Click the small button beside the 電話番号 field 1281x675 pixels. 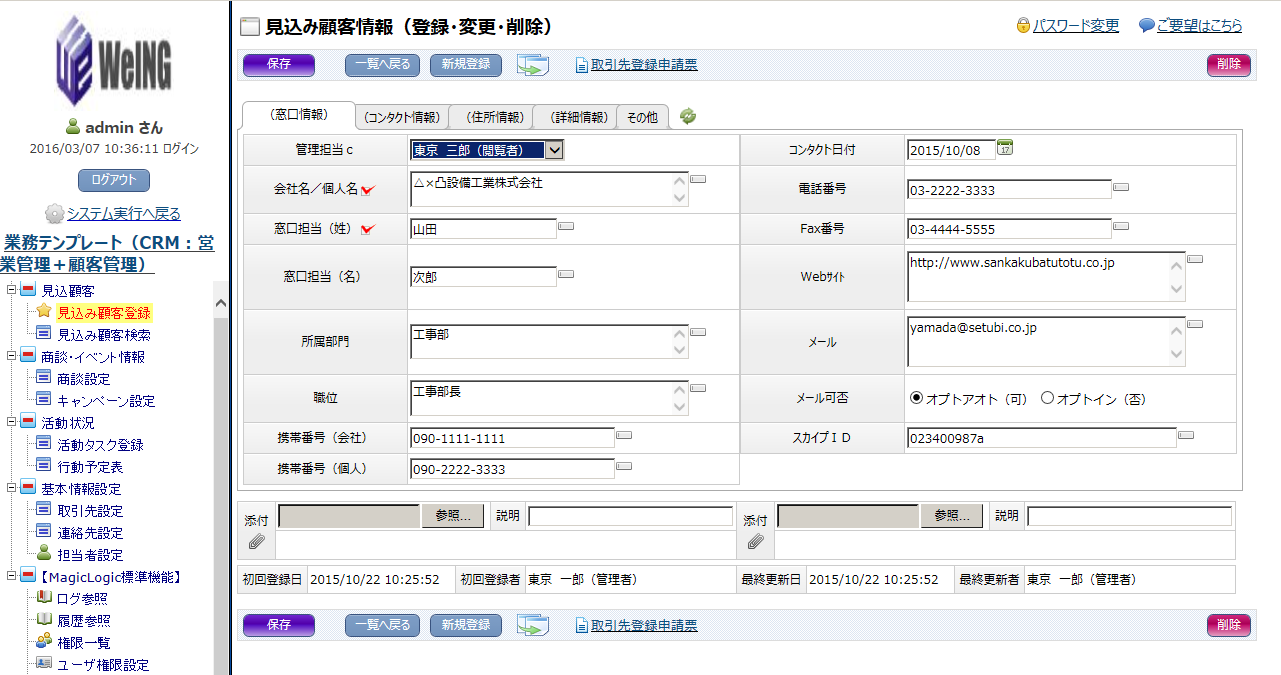tap(1121, 187)
